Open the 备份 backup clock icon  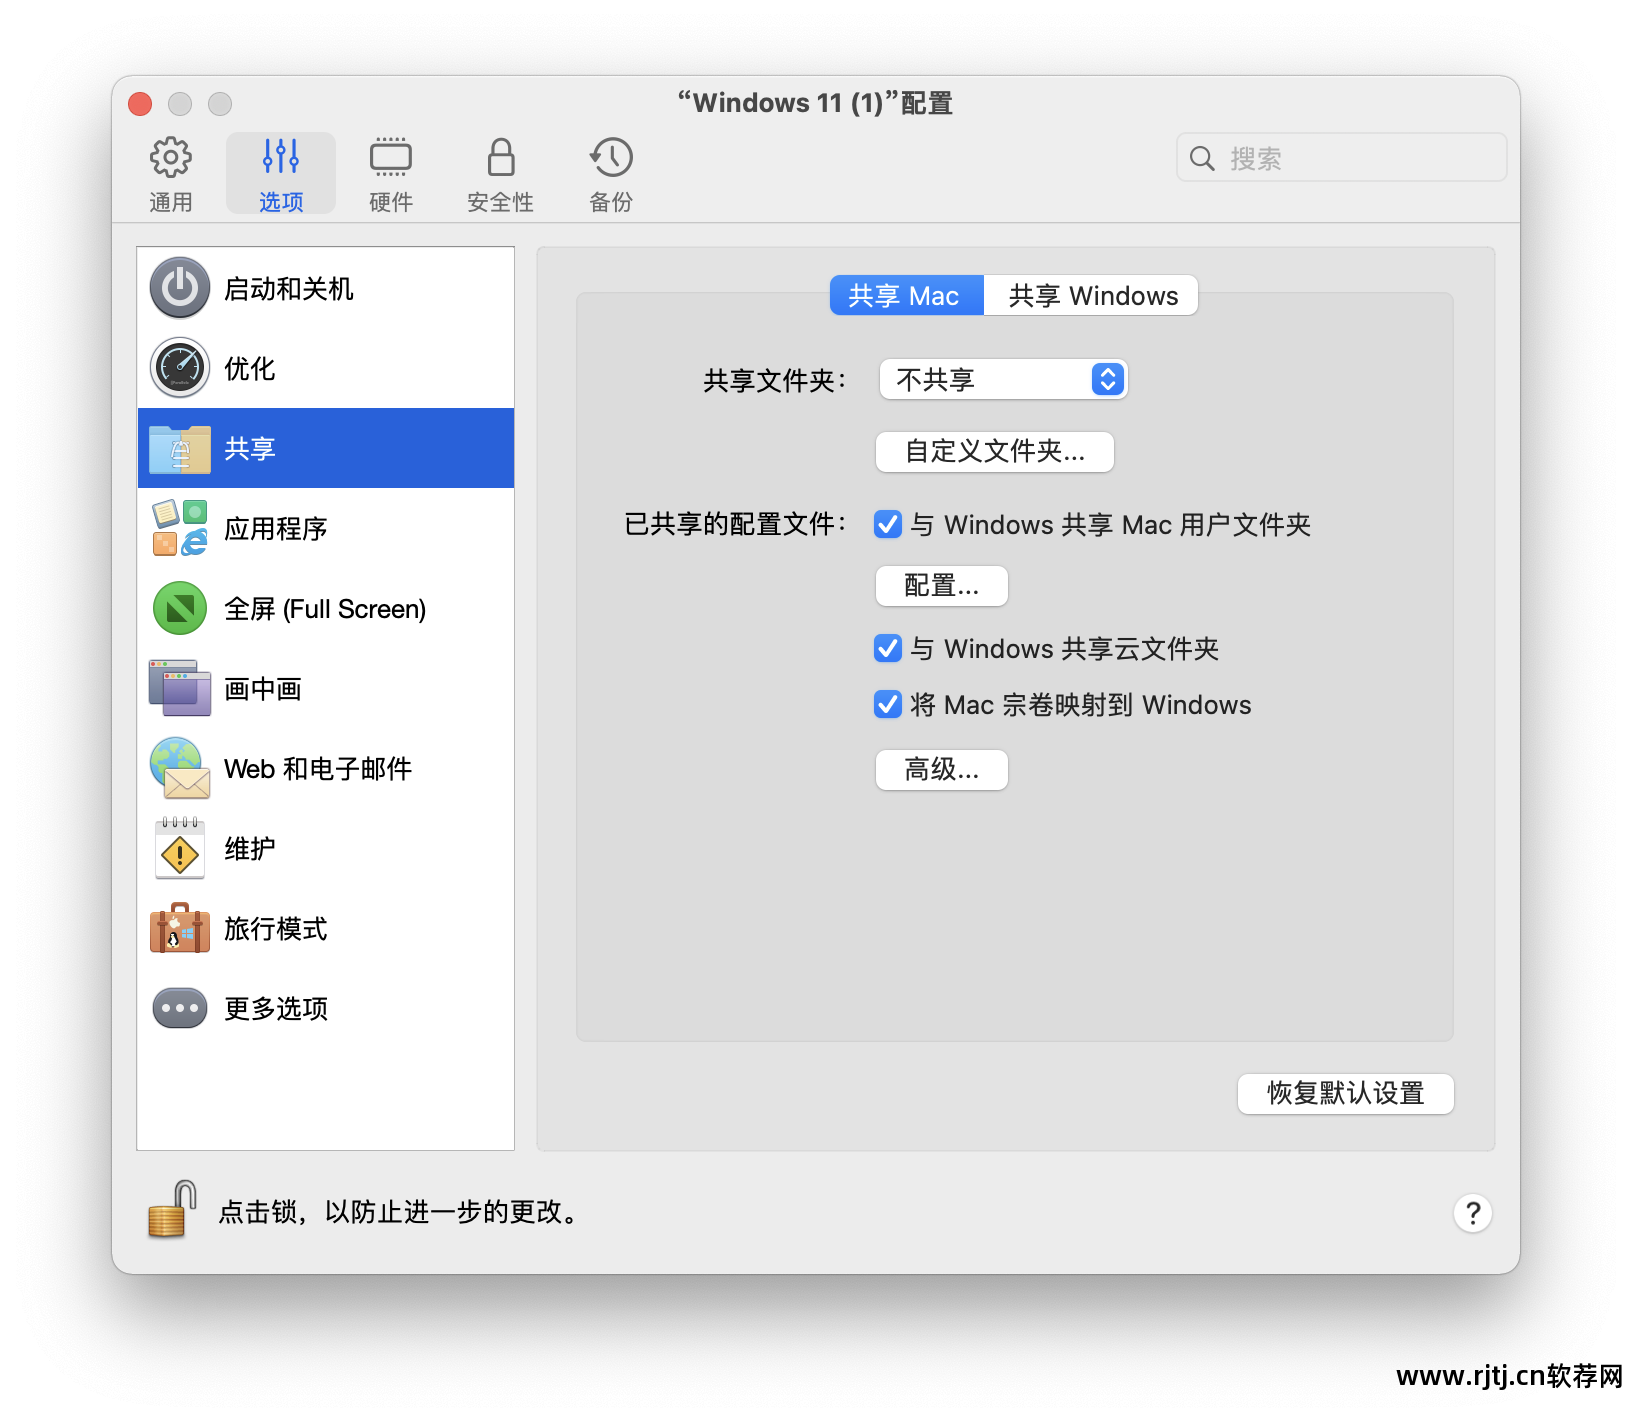(x=611, y=157)
